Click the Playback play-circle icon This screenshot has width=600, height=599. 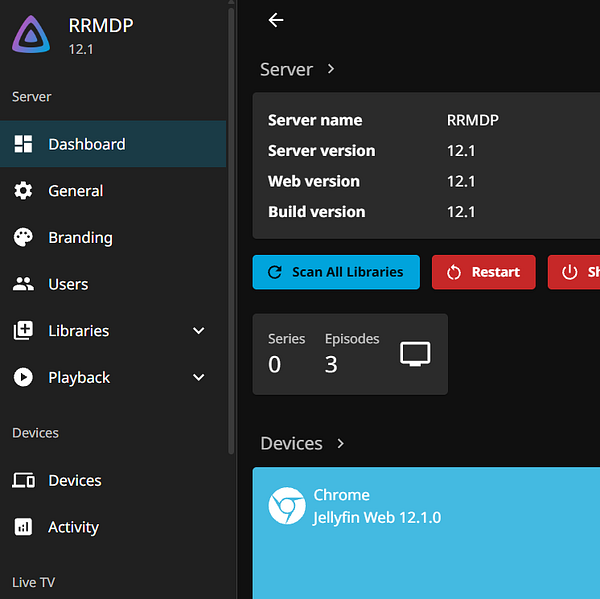click(23, 377)
